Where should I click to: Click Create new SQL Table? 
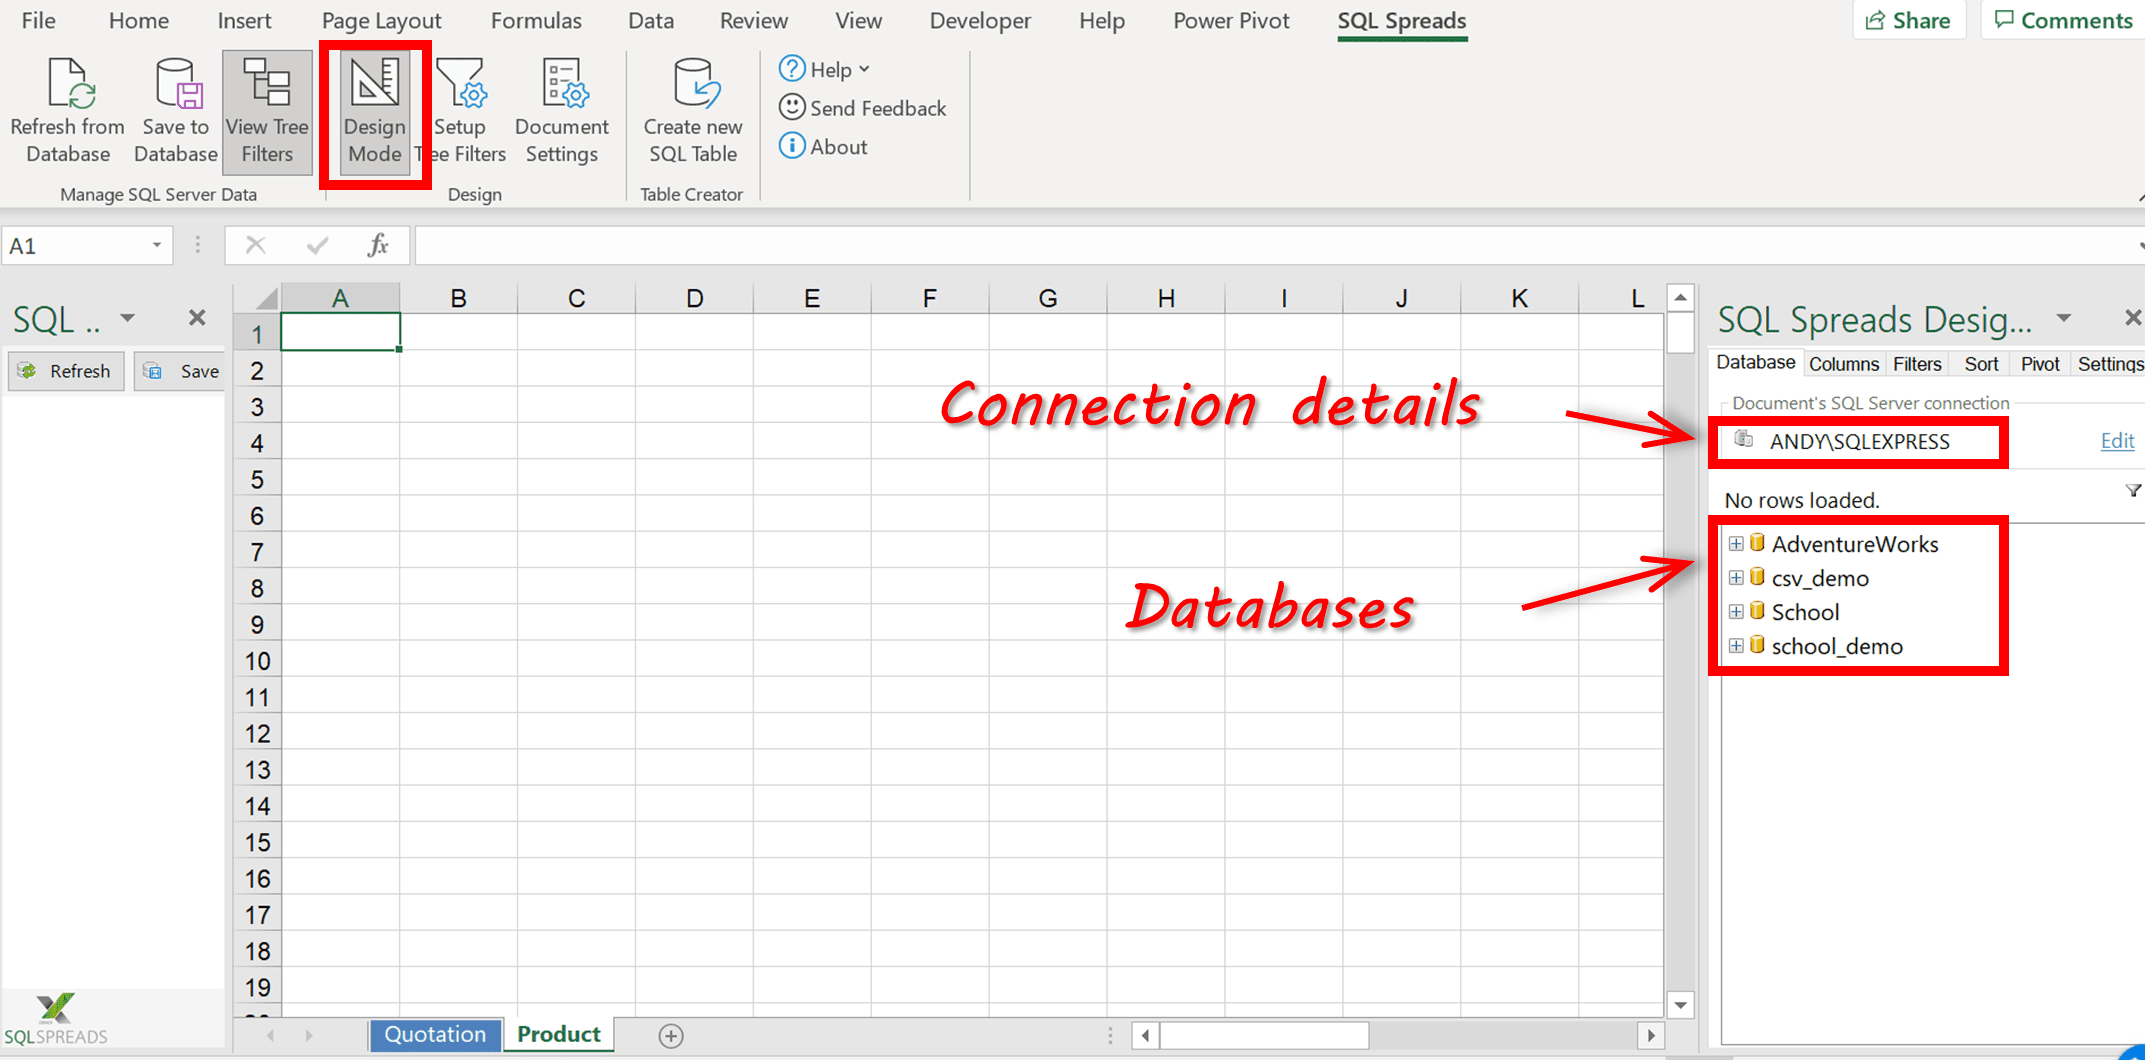click(x=692, y=111)
